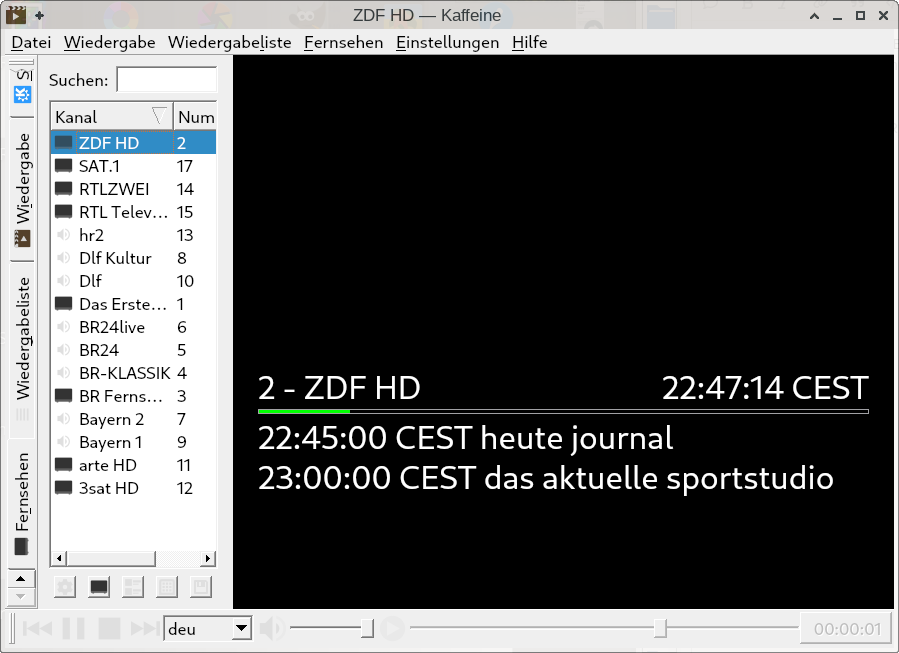
Task: Click the save recording floppy icon
Action: (x=201, y=587)
